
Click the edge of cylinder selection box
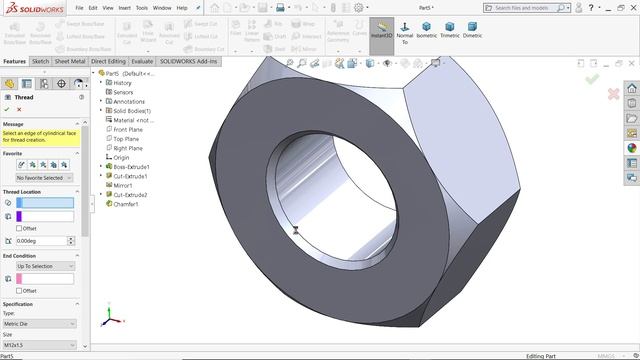click(x=45, y=203)
